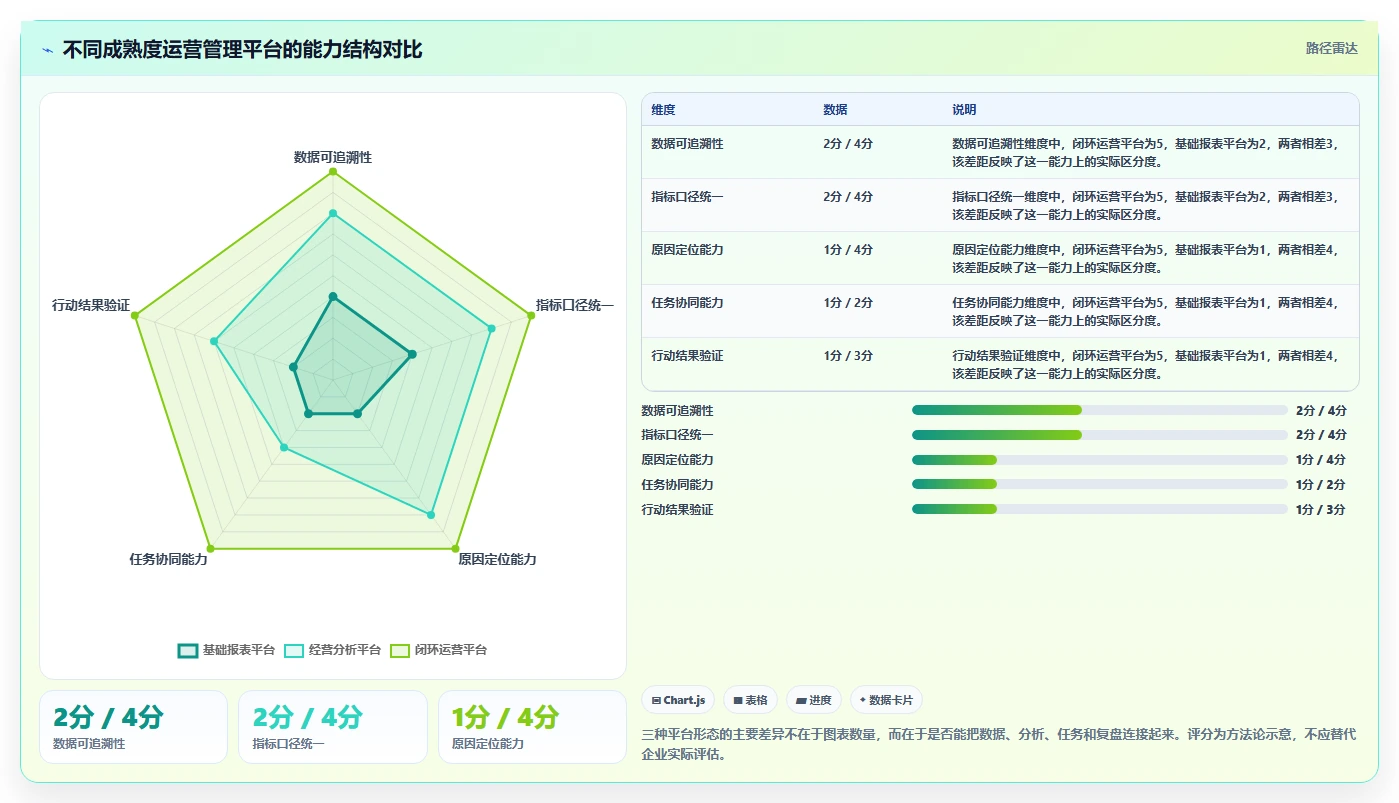Click the radar axis label 任务协同能力
Image resolution: width=1399 pixels, height=803 pixels.
point(168,560)
